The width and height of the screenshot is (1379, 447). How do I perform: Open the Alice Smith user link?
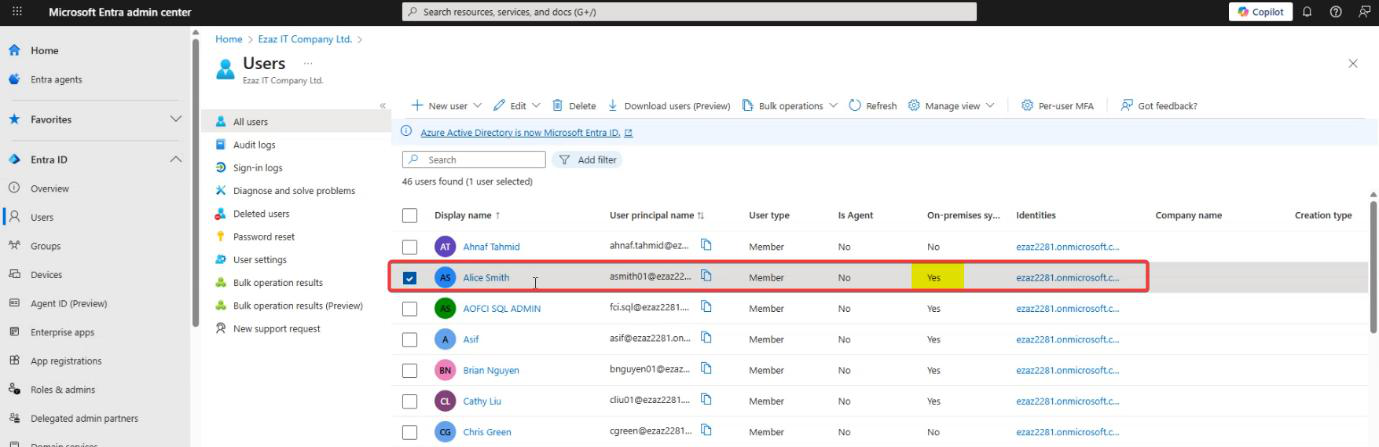click(x=486, y=278)
